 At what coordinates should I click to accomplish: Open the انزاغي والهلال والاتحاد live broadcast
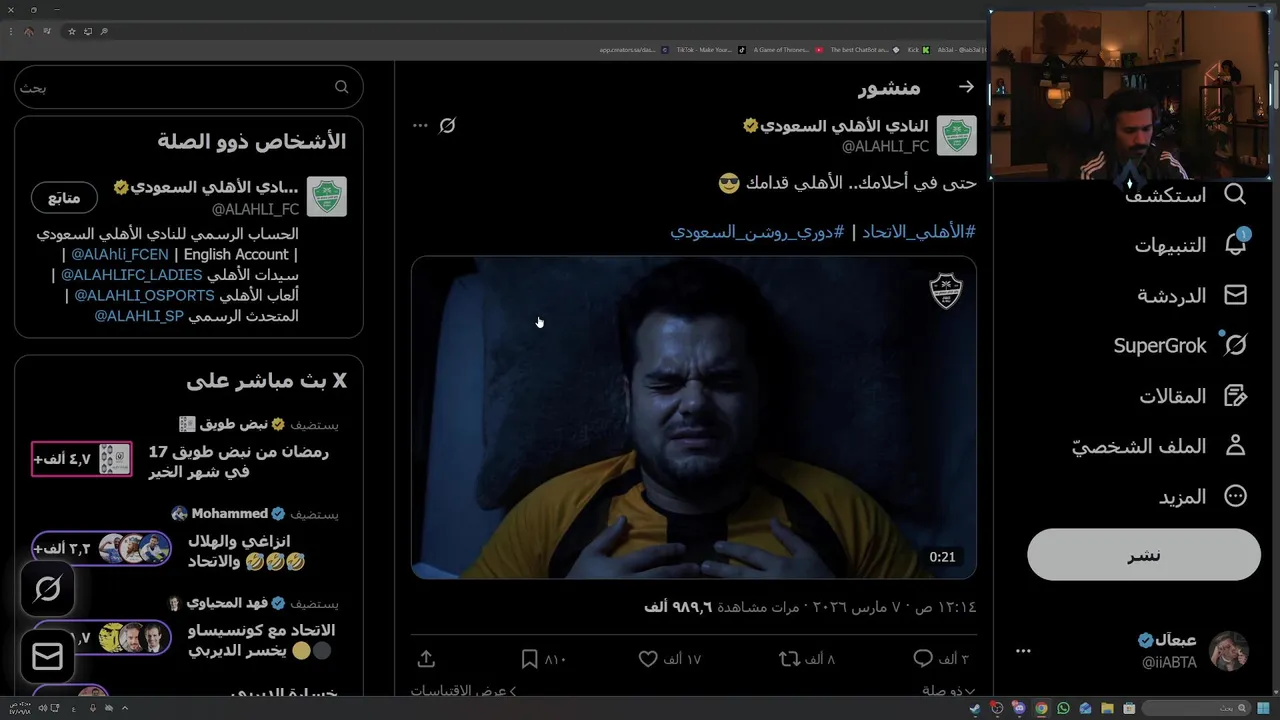246,551
